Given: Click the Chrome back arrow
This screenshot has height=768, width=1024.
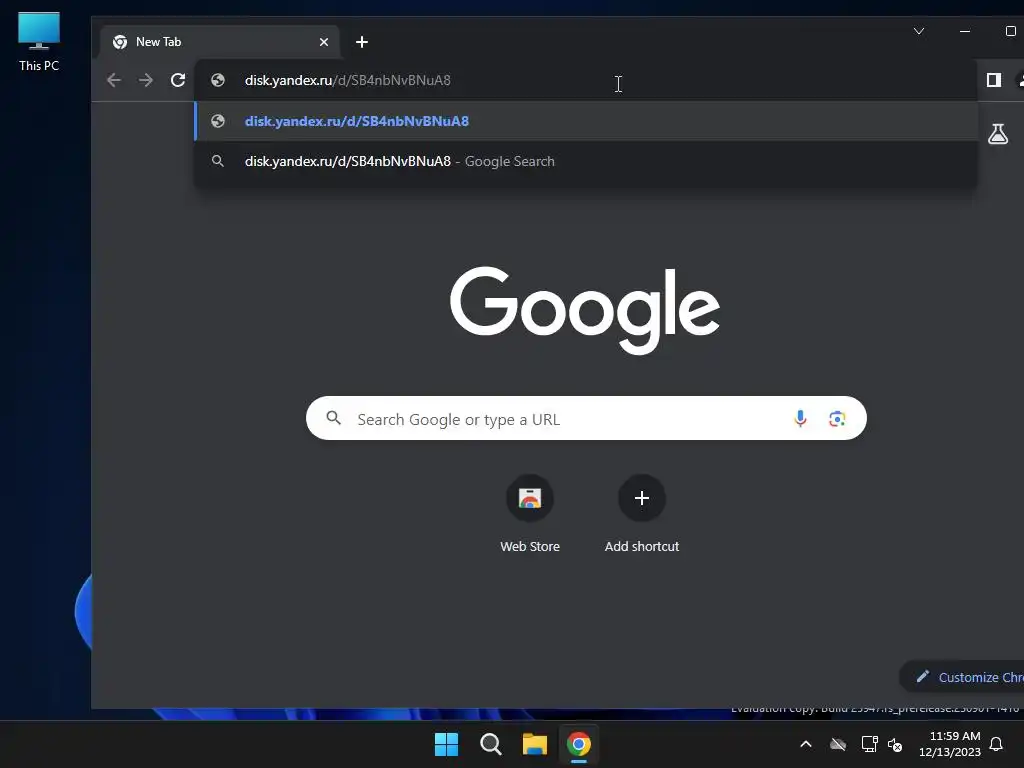Looking at the screenshot, I should [x=114, y=80].
